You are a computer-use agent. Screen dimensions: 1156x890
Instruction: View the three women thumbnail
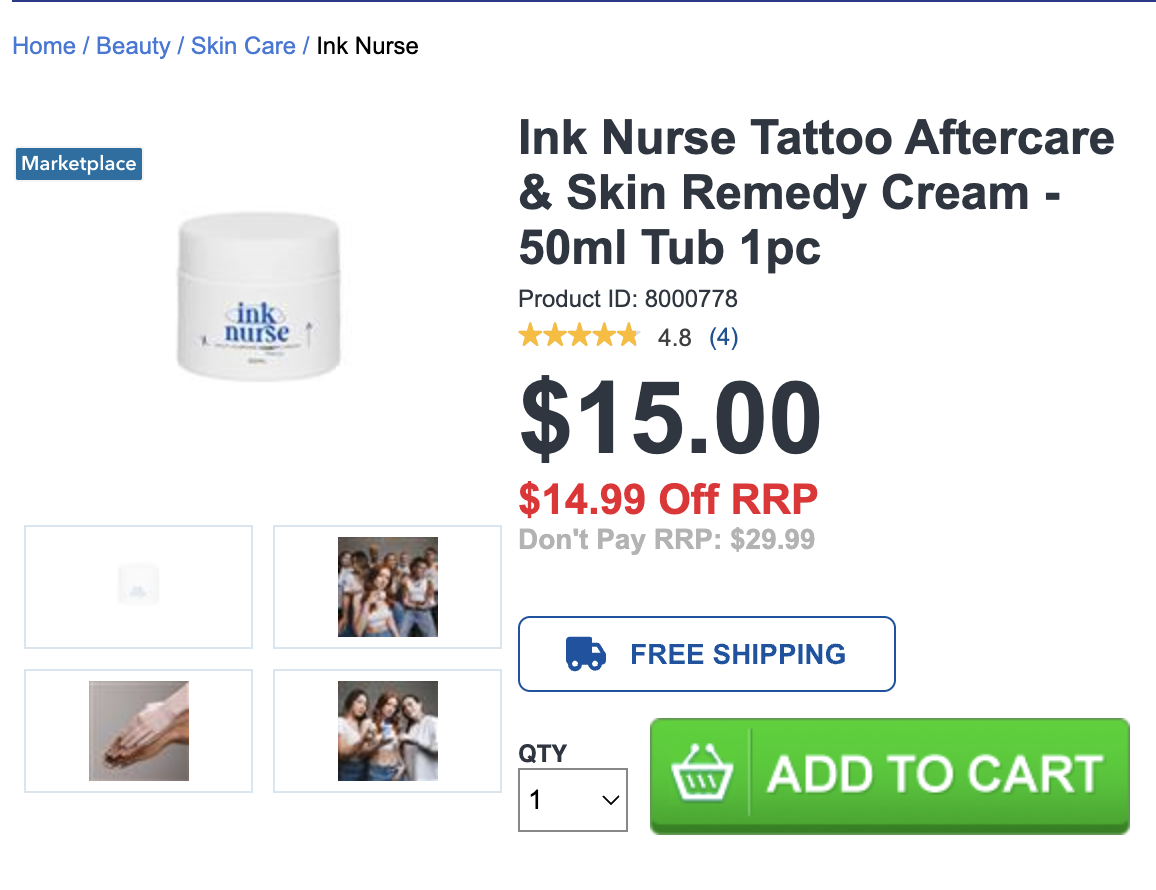coord(388,731)
